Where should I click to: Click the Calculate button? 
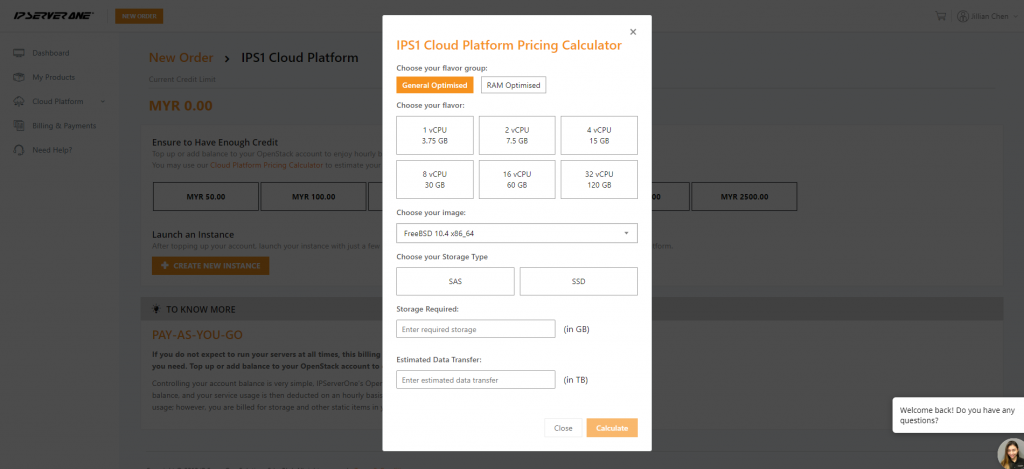point(612,428)
